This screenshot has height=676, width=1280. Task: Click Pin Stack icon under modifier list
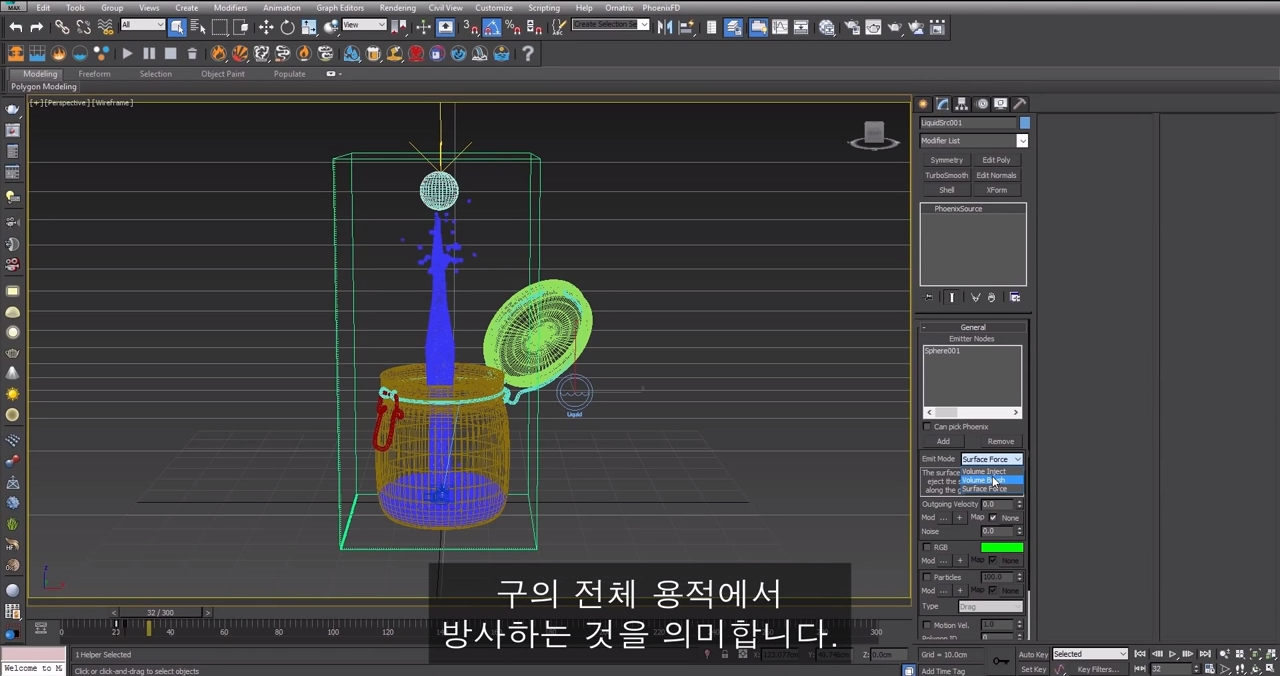tap(929, 297)
